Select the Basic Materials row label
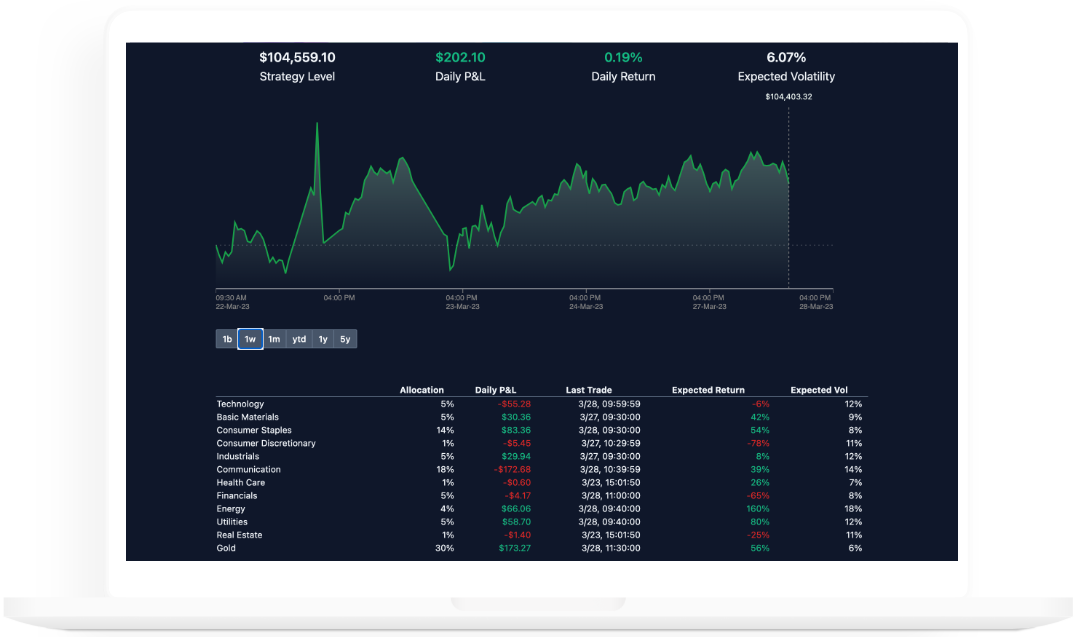The image size is (1080, 637). coord(248,417)
